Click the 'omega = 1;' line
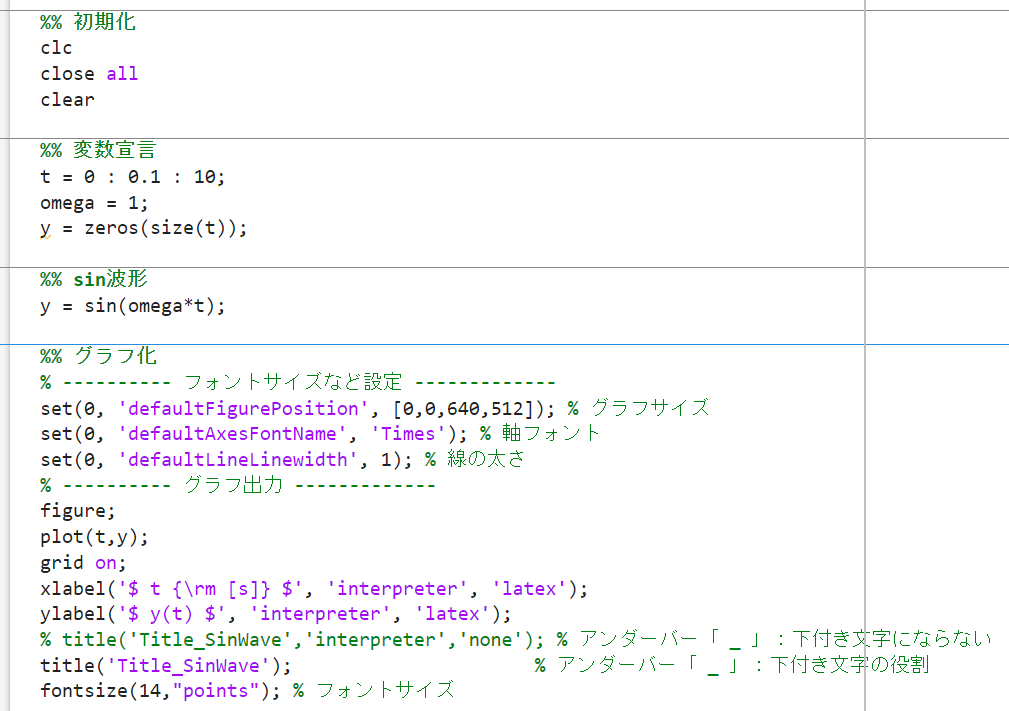The width and height of the screenshot is (1009, 711). click(x=94, y=203)
